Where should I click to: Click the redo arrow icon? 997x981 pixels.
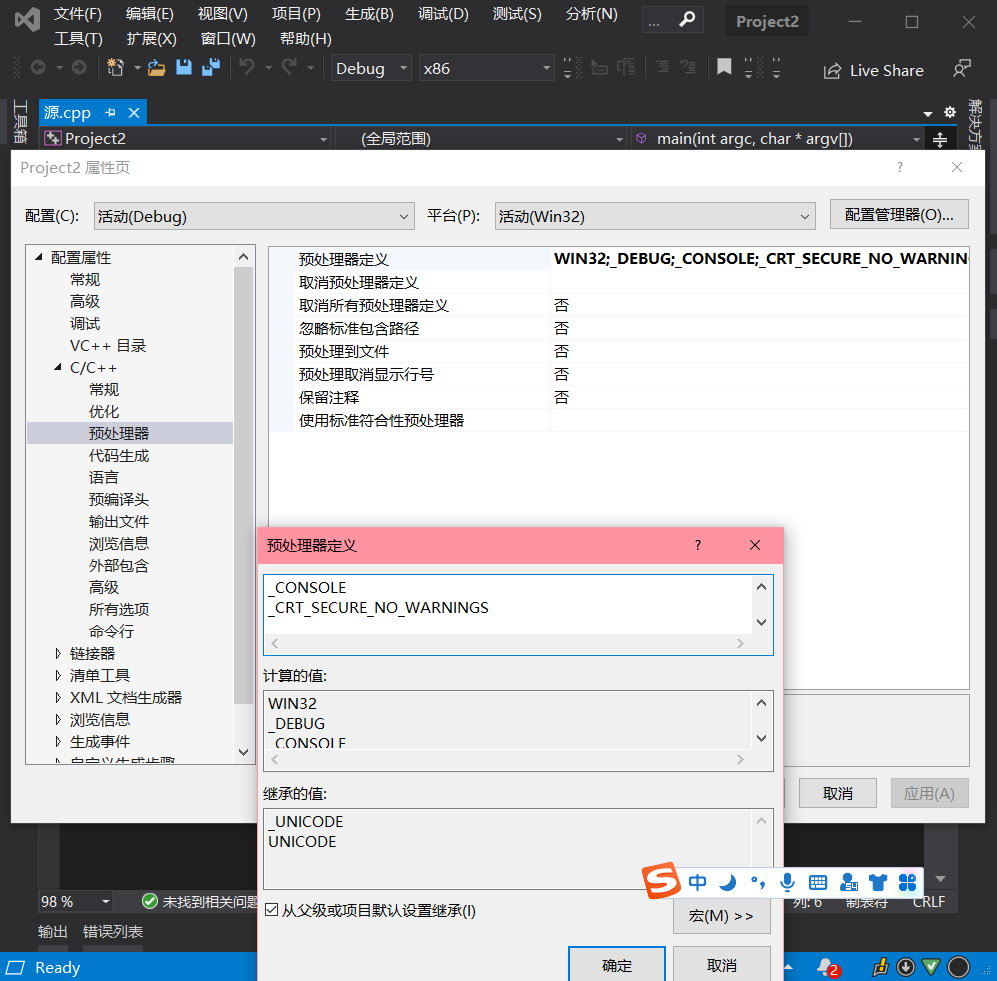(289, 67)
